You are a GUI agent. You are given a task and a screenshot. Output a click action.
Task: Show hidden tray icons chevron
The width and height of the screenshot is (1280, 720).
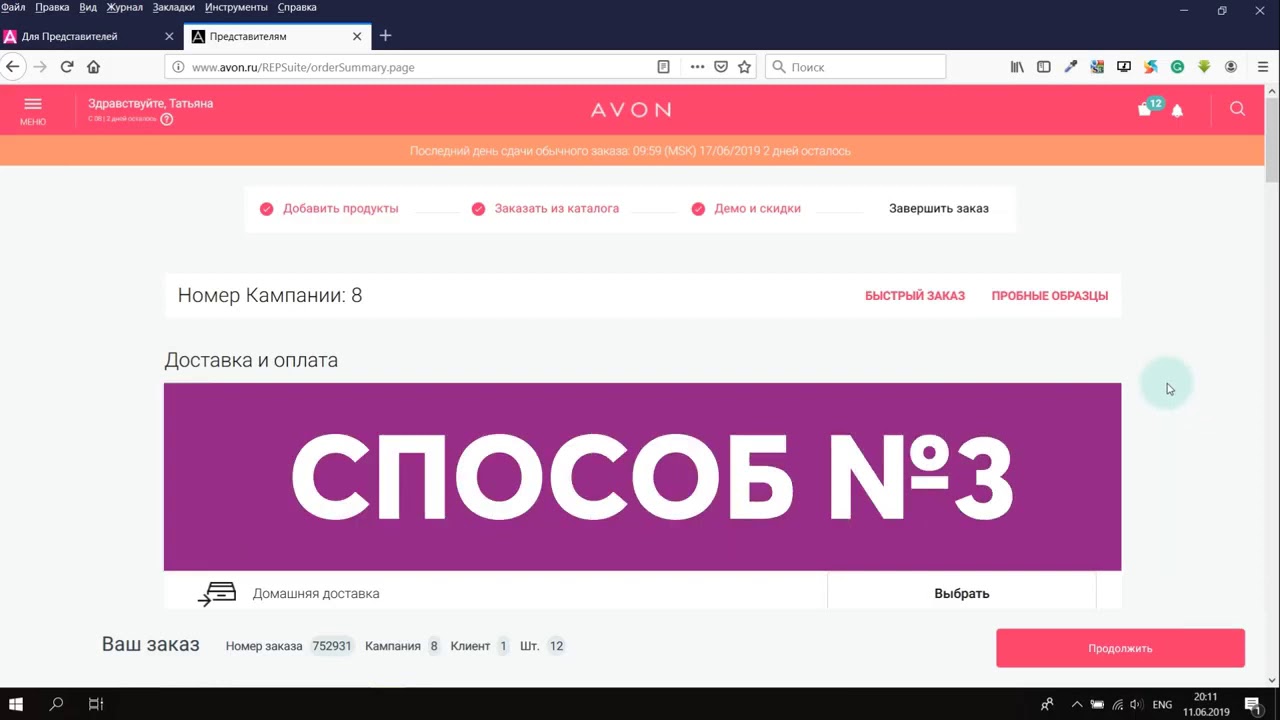1077,704
